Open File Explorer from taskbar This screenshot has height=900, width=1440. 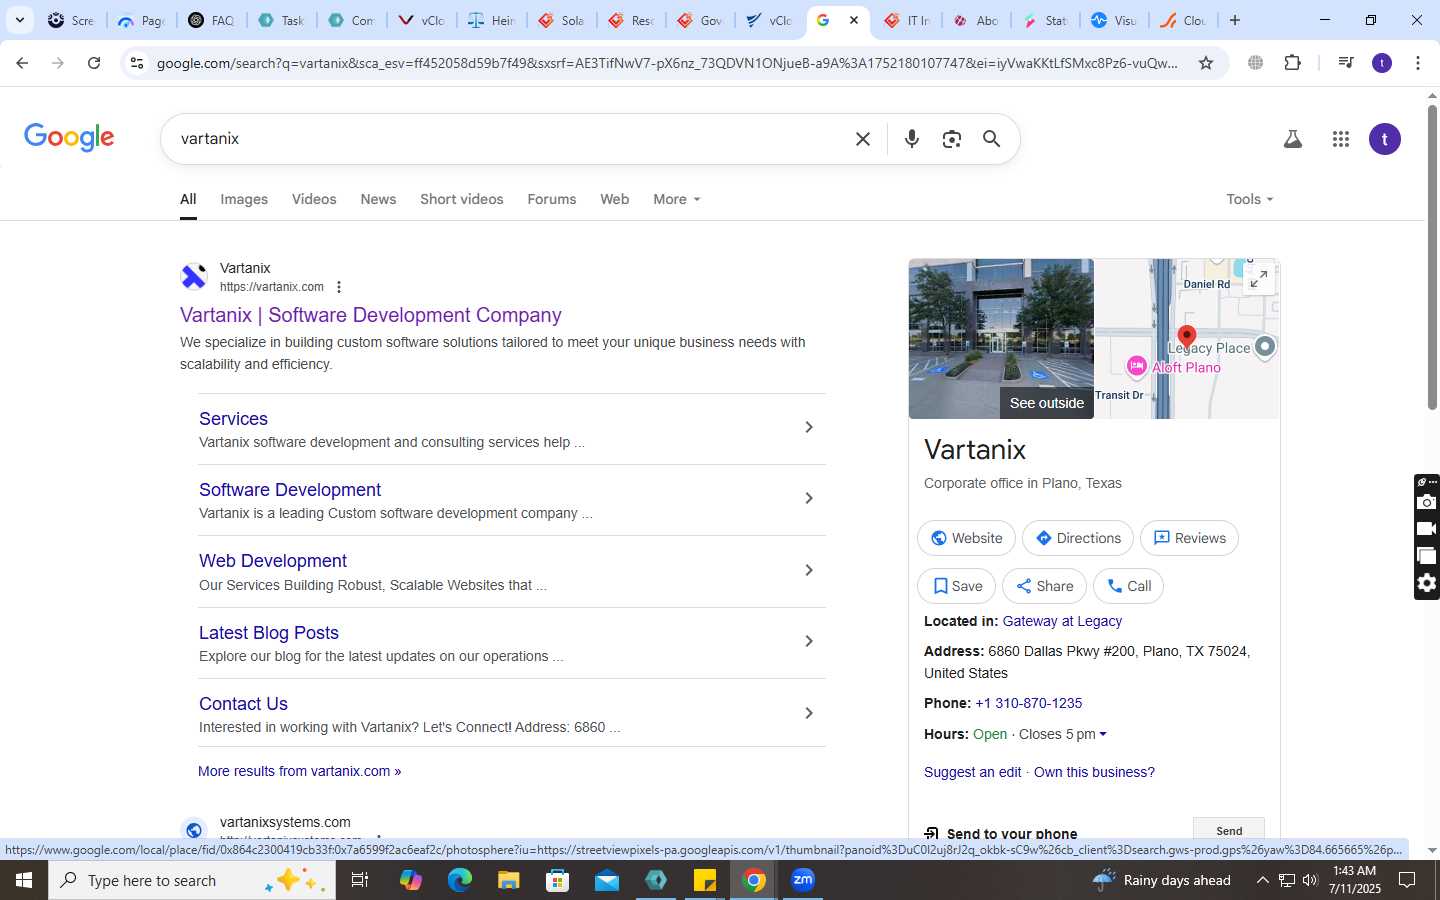pos(508,880)
